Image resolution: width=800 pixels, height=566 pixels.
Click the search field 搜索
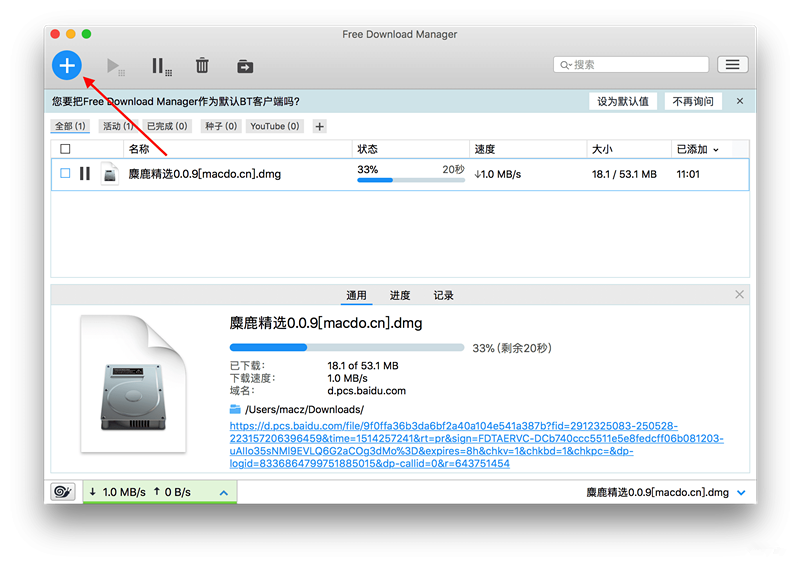[x=631, y=65]
